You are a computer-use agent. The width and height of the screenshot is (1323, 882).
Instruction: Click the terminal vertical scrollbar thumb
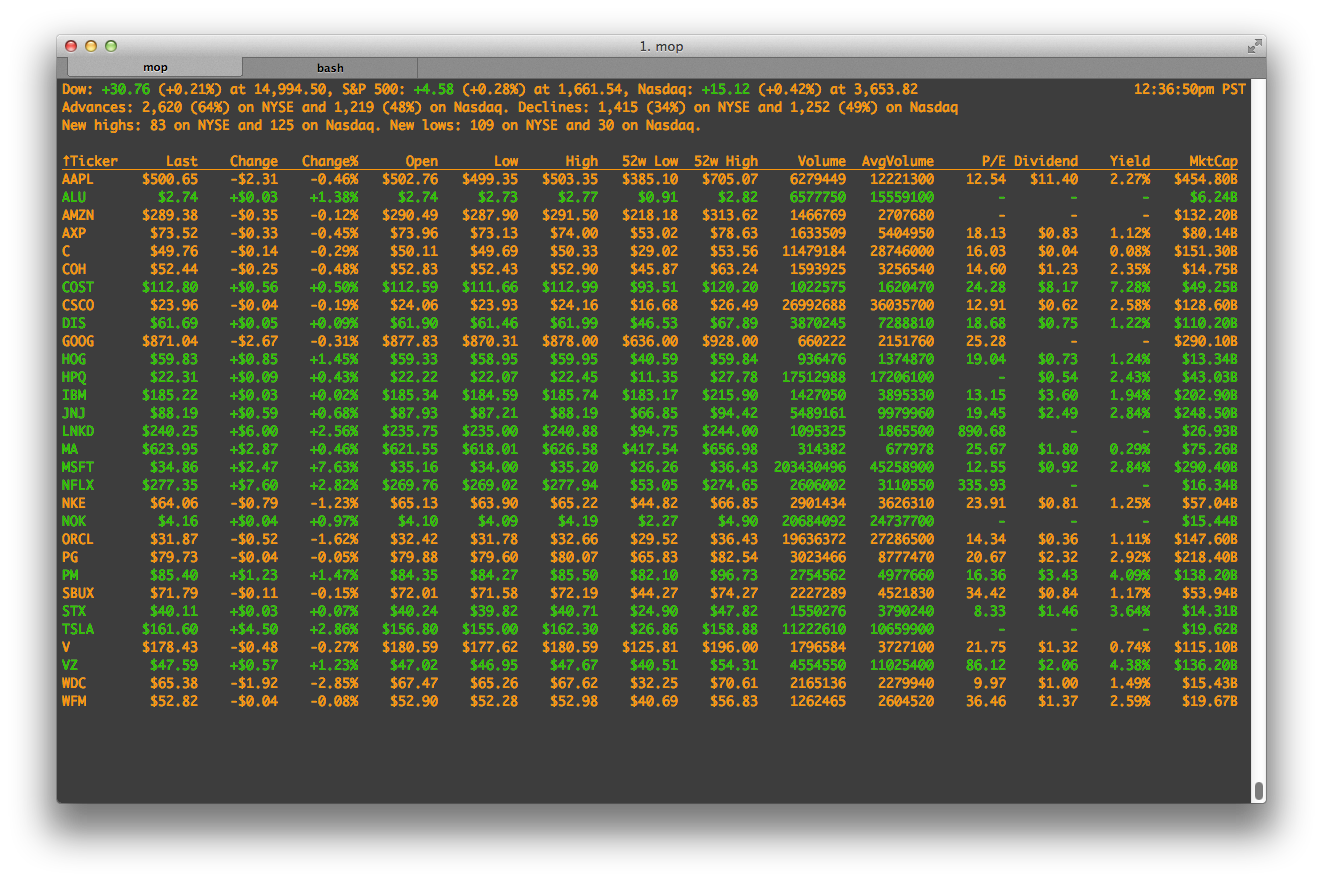[x=1258, y=791]
